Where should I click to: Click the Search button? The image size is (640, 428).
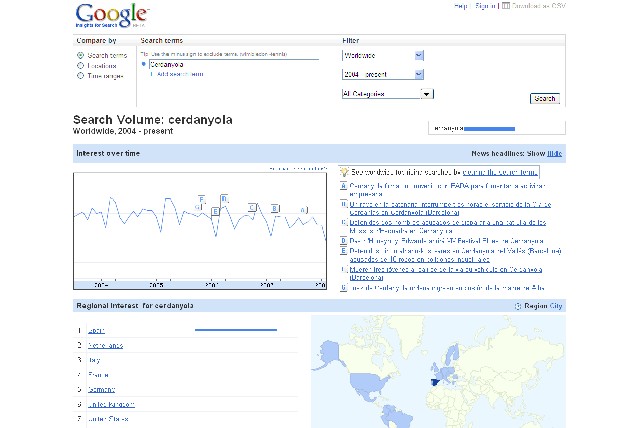tap(545, 99)
